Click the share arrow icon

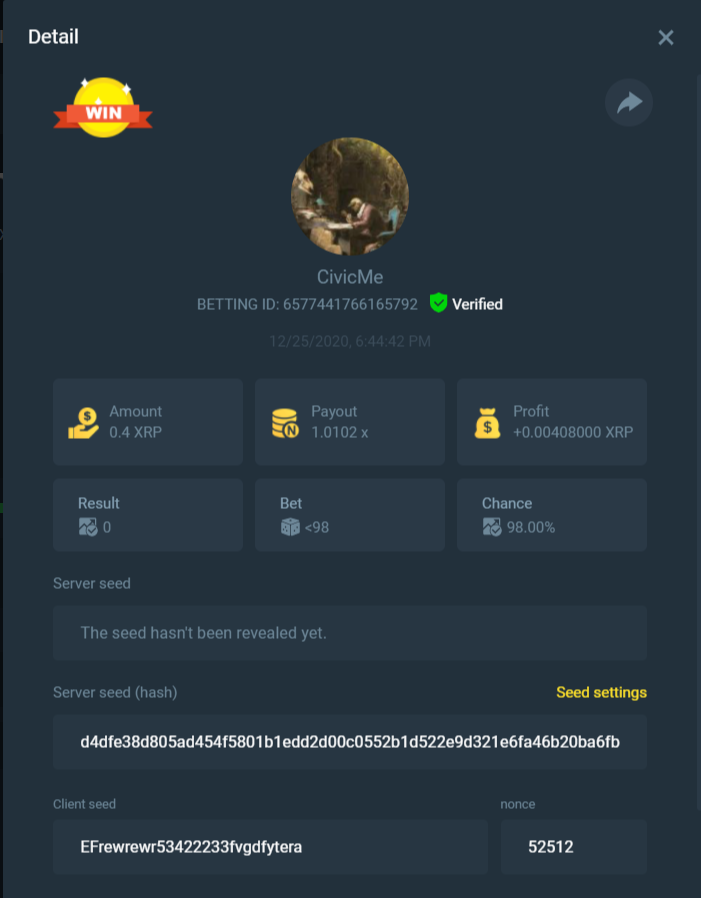click(629, 103)
